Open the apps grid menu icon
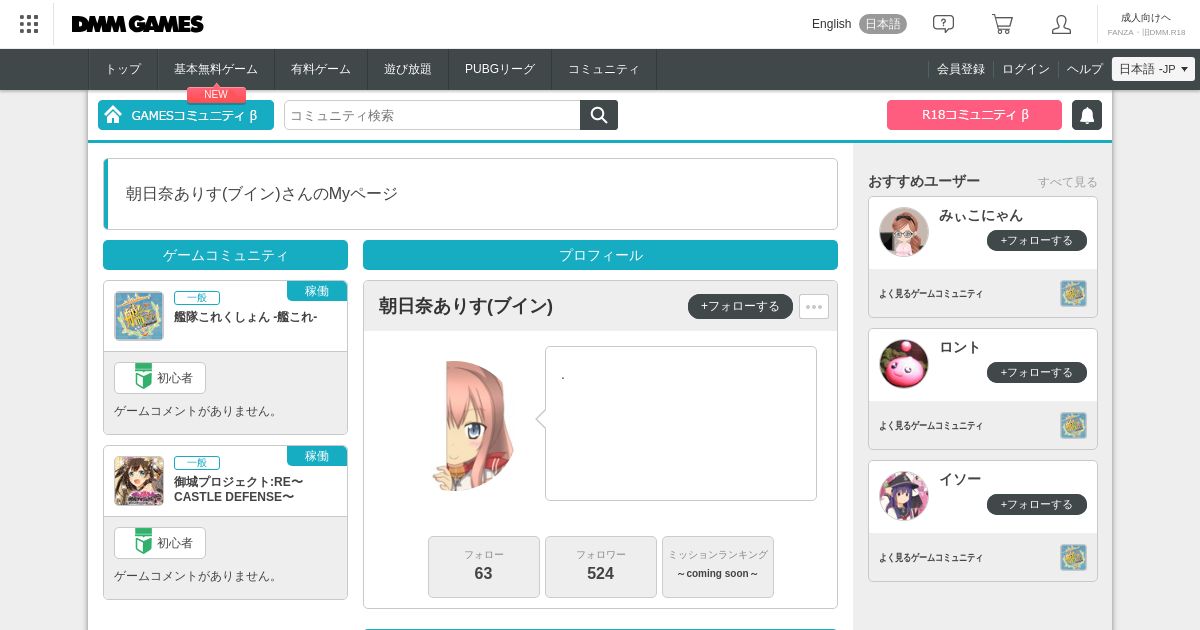The image size is (1200, 630). [29, 24]
